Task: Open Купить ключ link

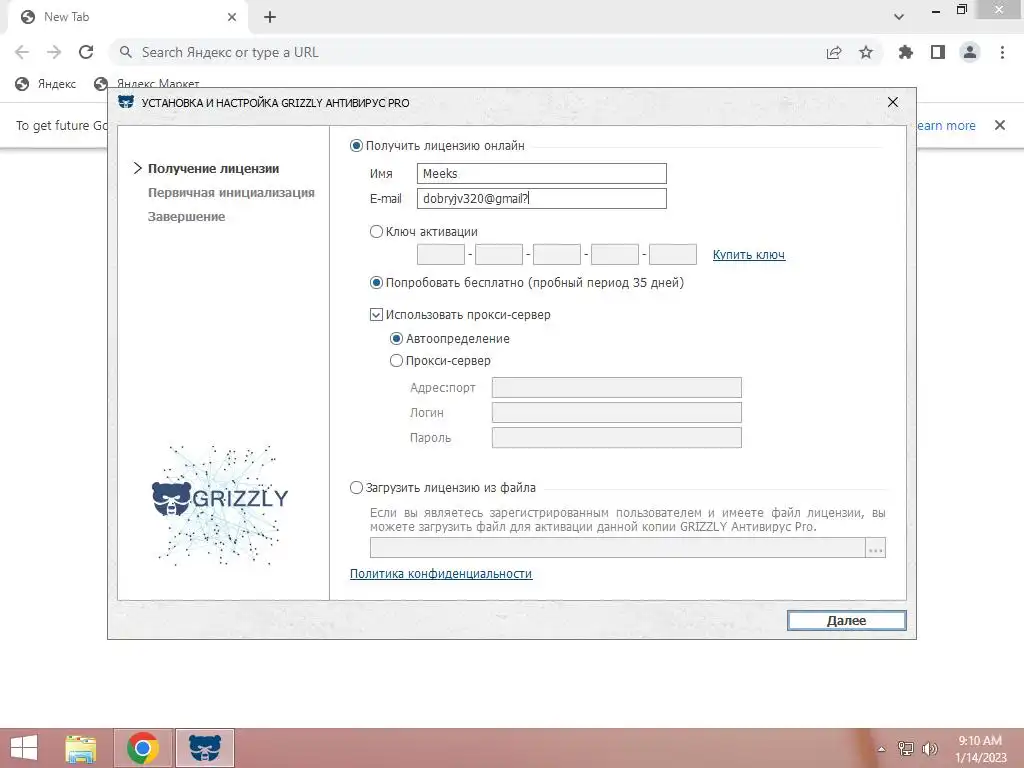Action: click(748, 255)
